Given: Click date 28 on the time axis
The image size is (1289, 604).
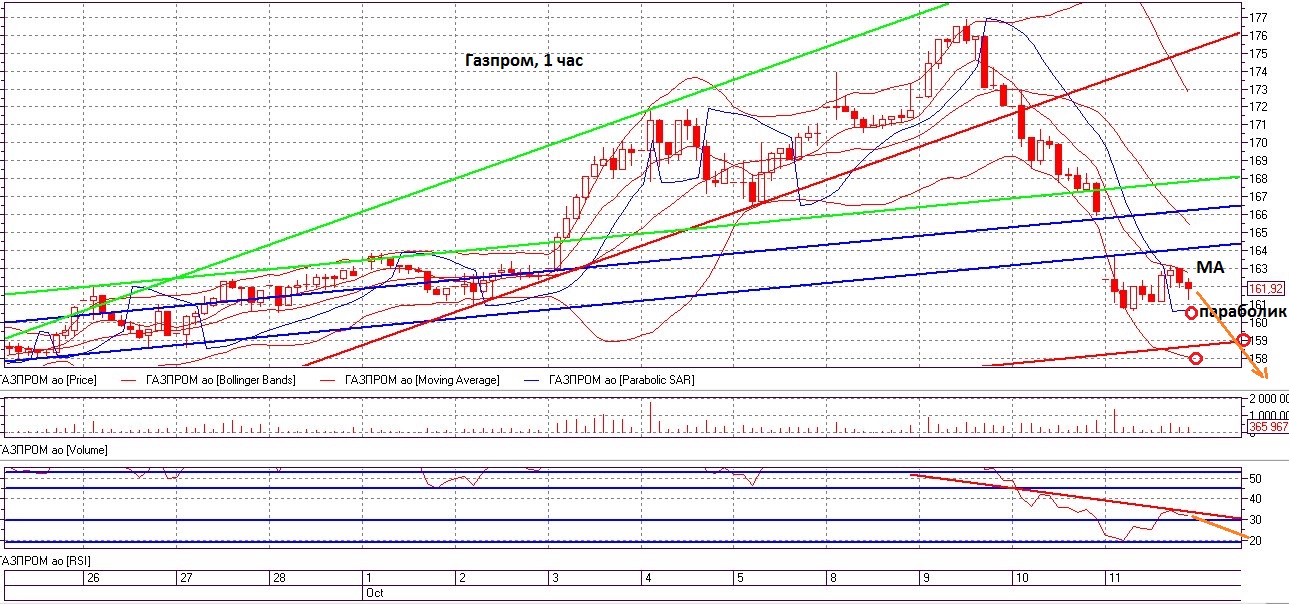Looking at the screenshot, I should 279,579.
